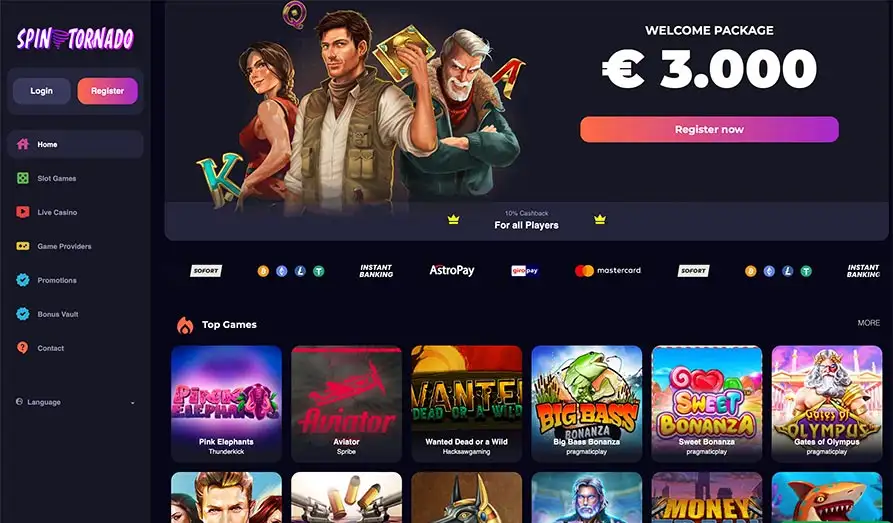
Task: Click the green dice Slot Games icon
Action: 23,178
